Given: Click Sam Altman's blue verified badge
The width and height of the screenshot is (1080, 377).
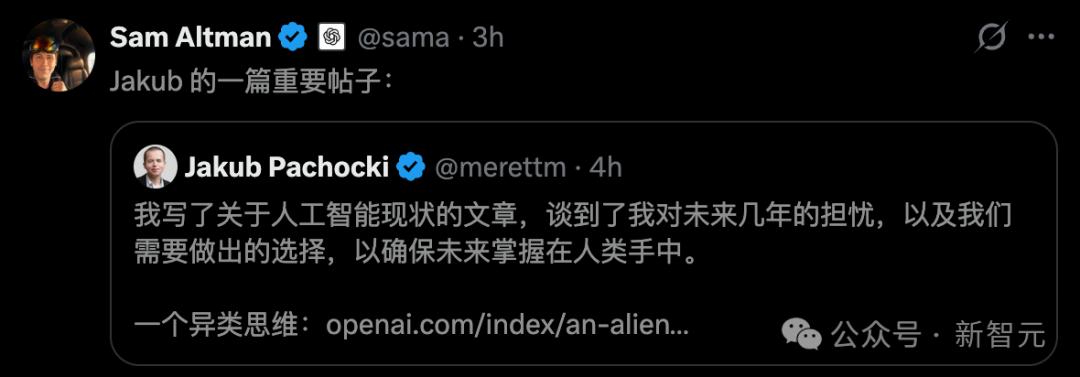Looking at the screenshot, I should (x=293, y=37).
